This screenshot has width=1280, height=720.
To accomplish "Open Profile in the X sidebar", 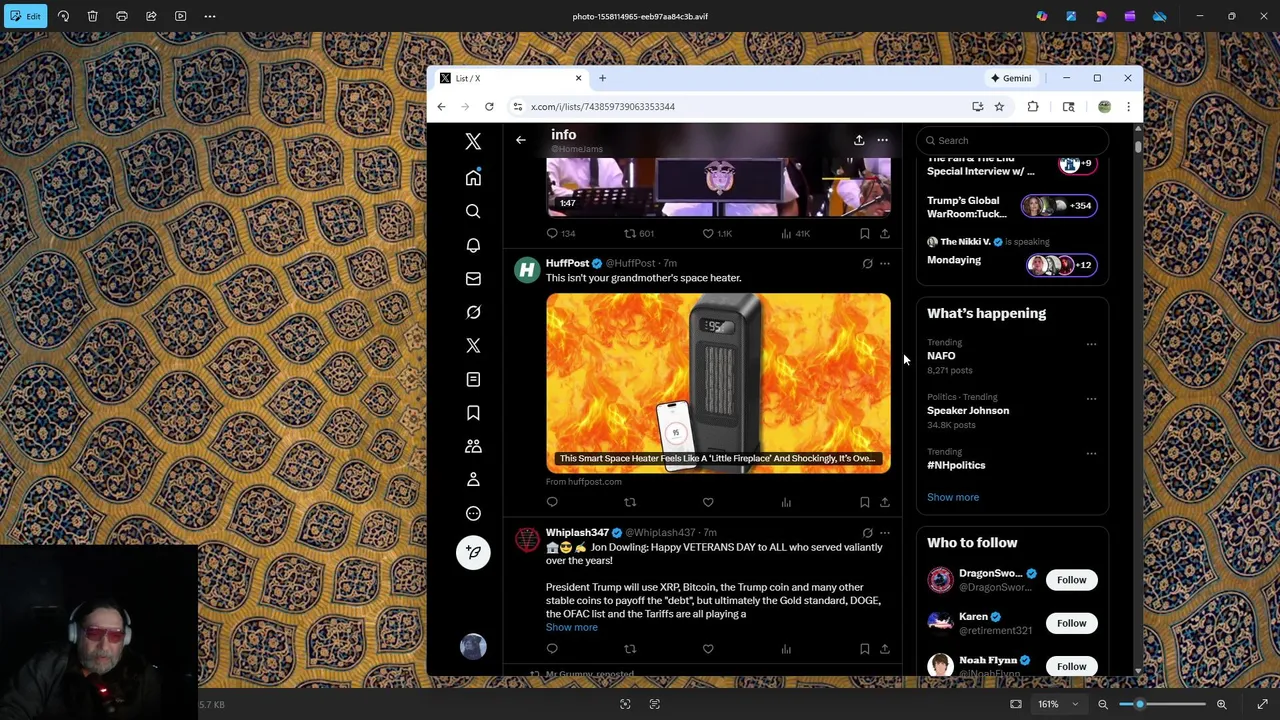I will 473,480.
